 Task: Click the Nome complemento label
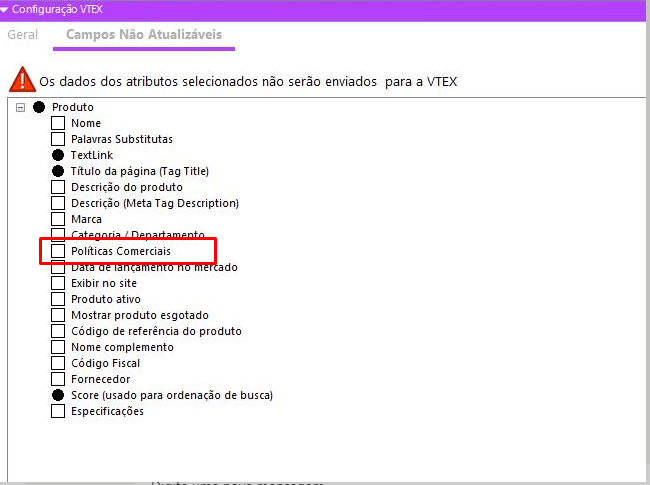click(x=122, y=347)
